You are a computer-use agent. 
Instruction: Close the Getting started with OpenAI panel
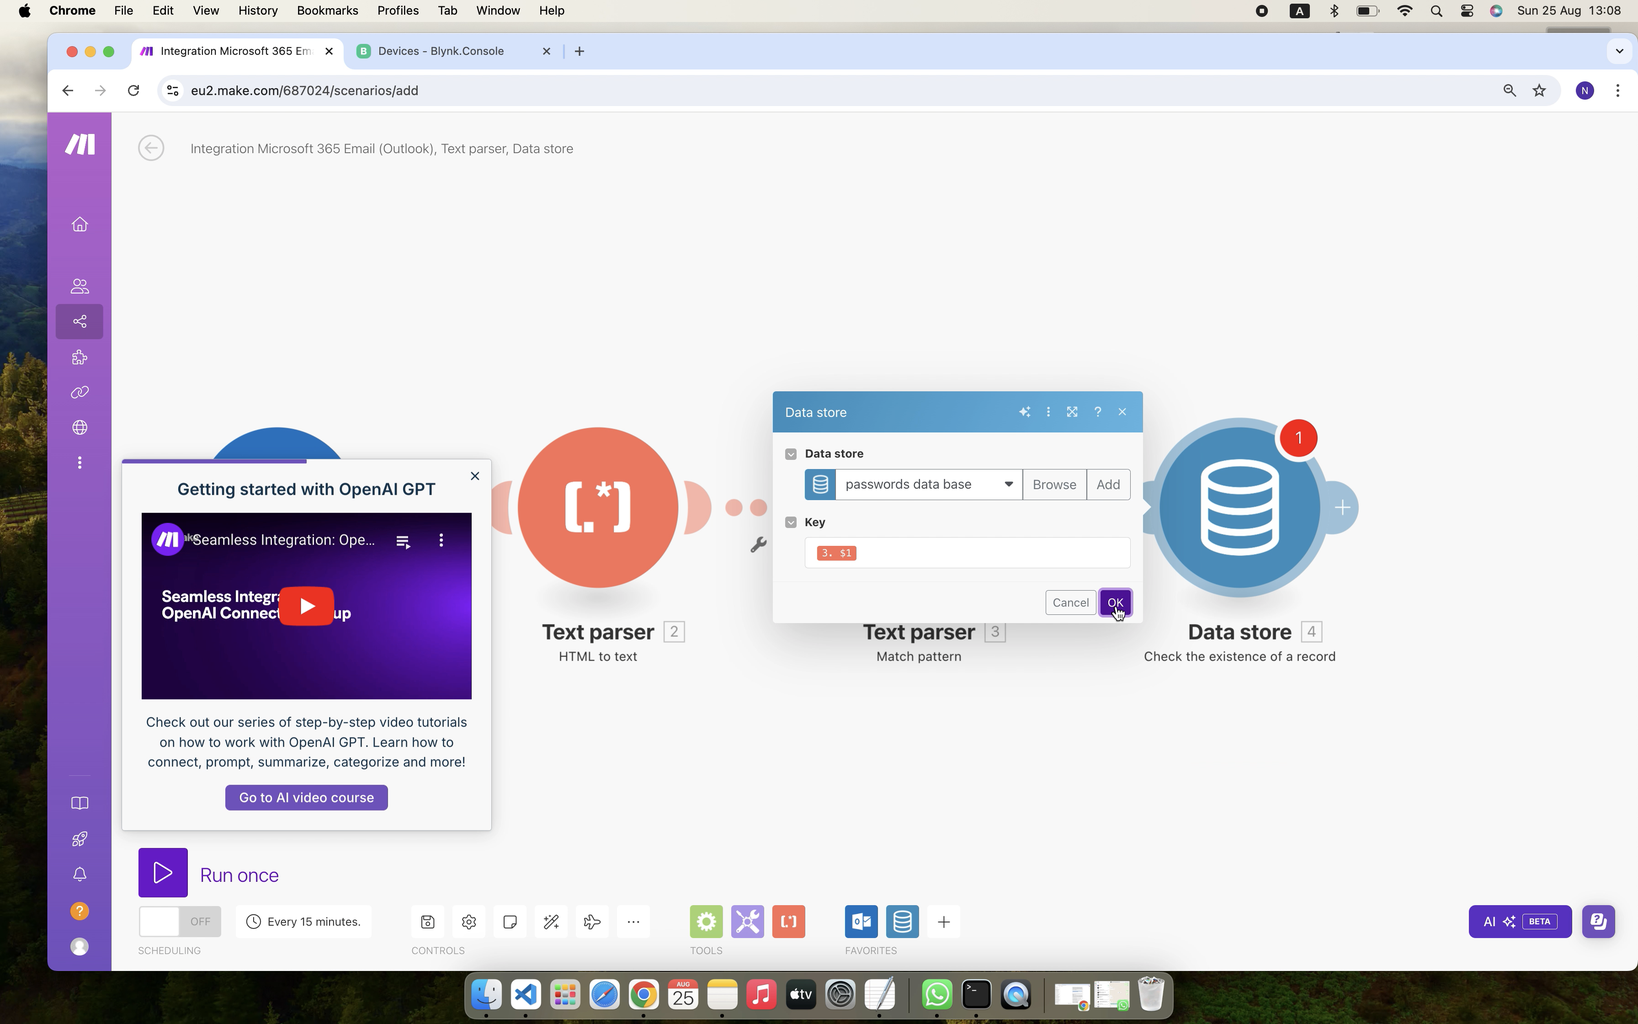click(x=475, y=476)
